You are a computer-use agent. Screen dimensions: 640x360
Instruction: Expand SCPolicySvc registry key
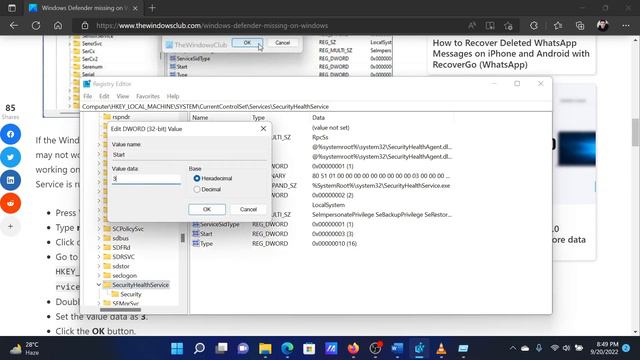(99, 229)
